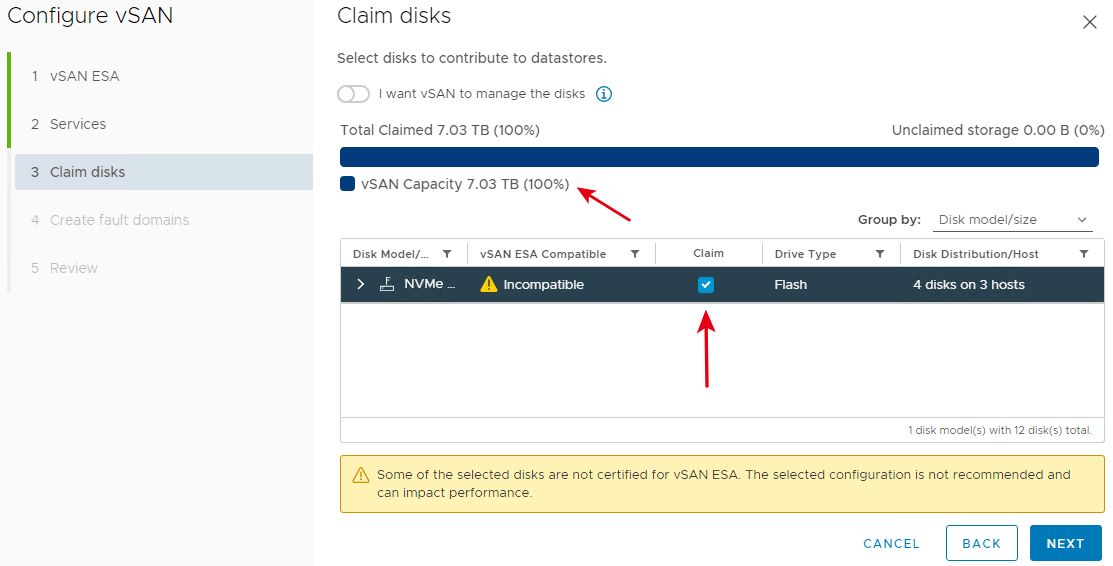
Task: Click the NEXT button
Action: point(1065,543)
